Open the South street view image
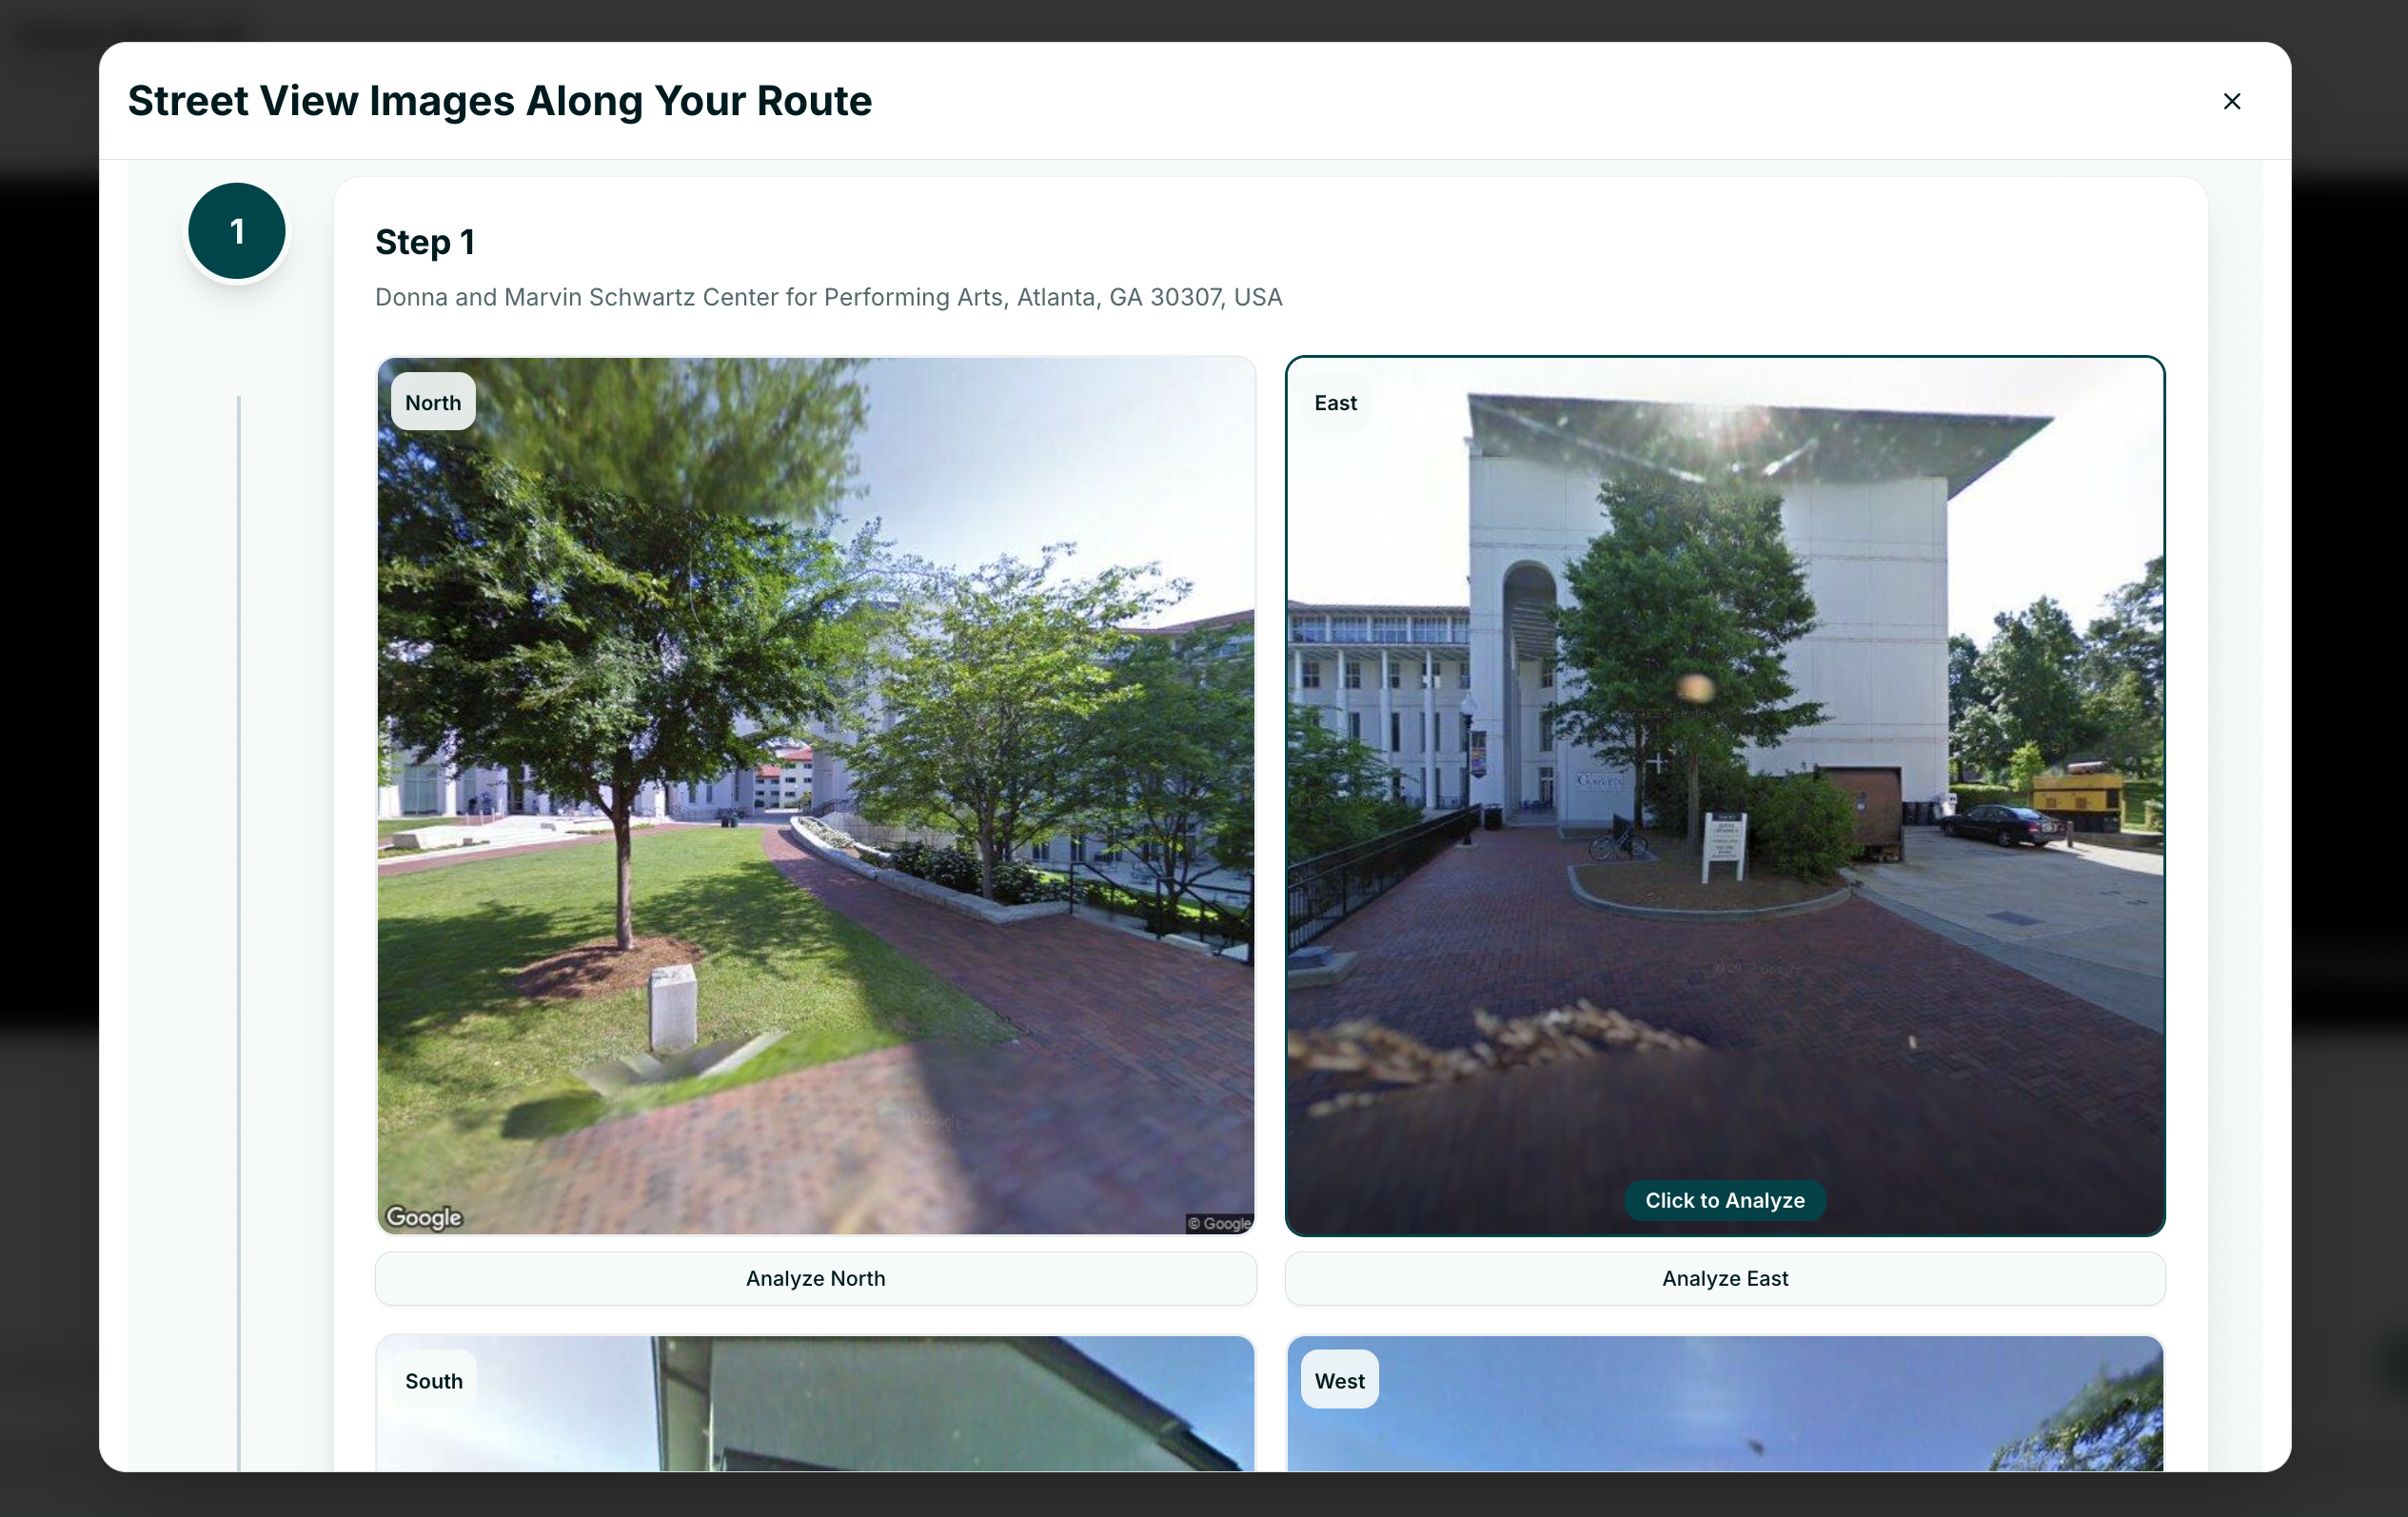This screenshot has height=1517, width=2408. click(x=815, y=1403)
